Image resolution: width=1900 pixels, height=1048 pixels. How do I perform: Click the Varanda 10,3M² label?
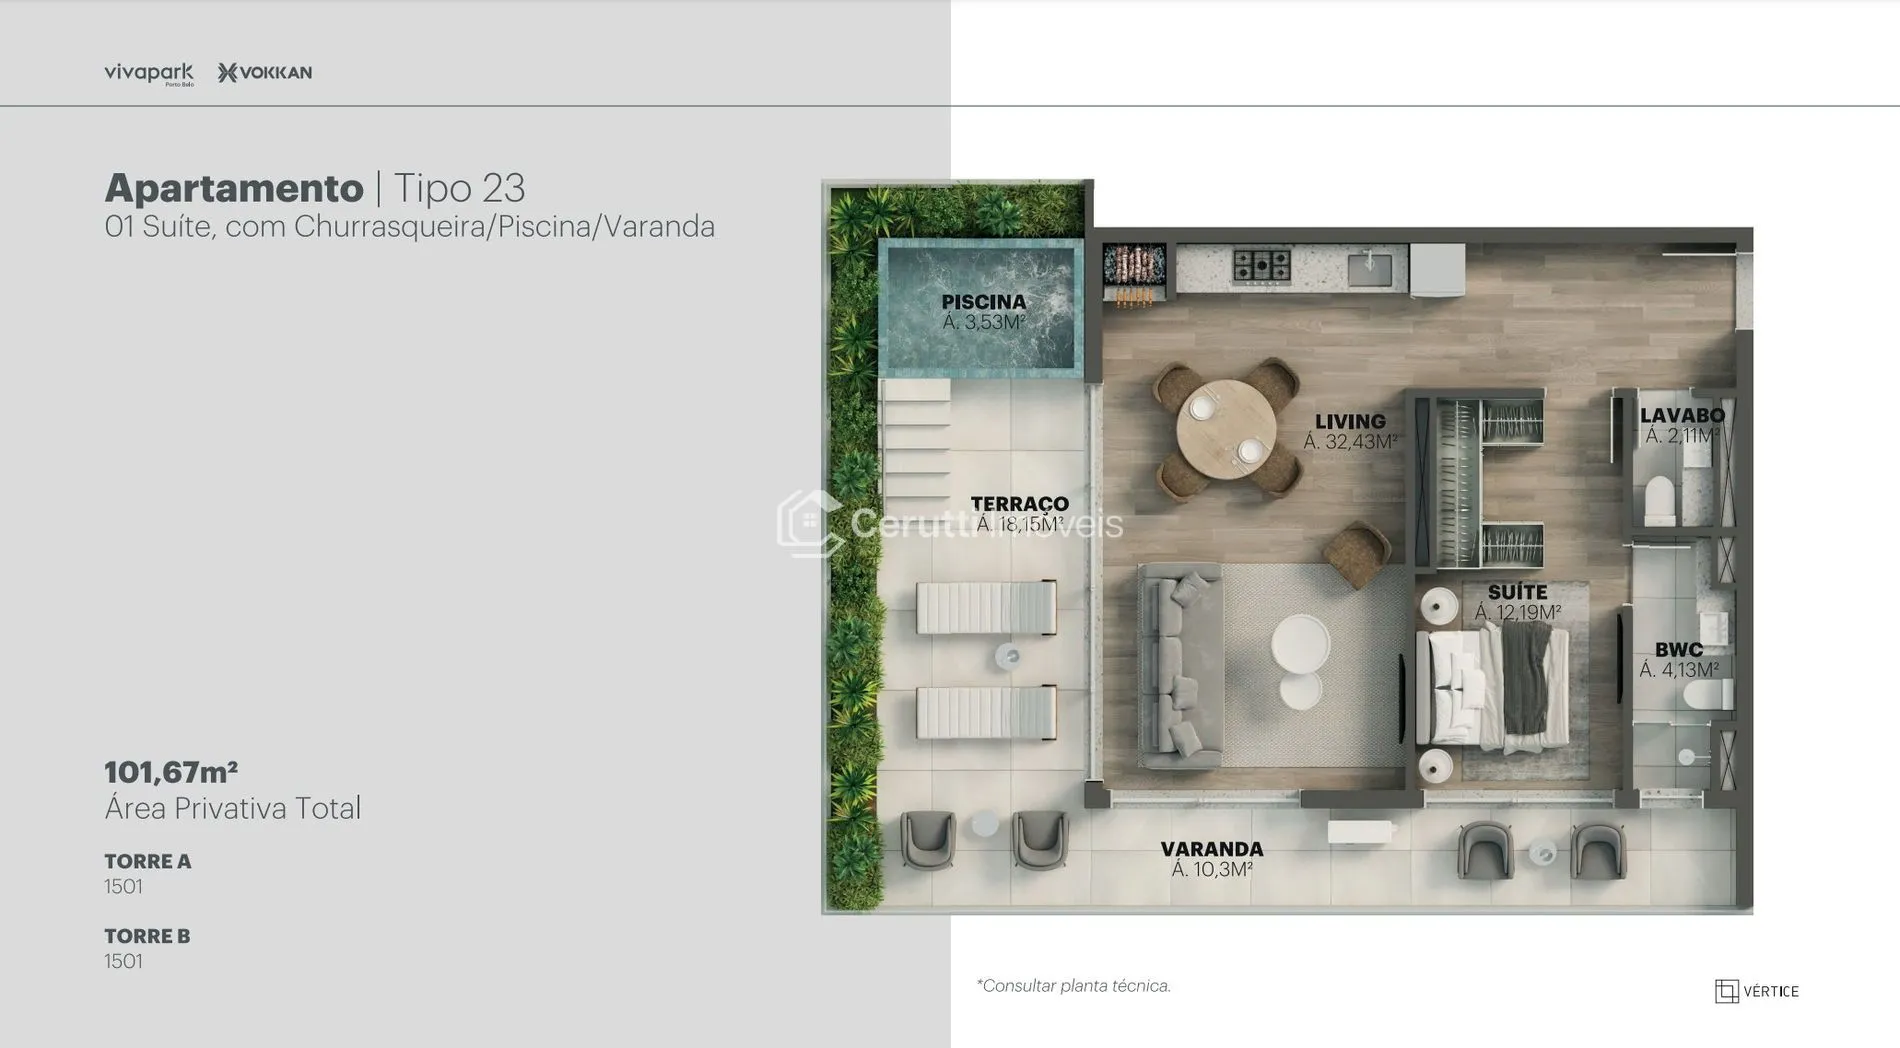coord(1211,859)
